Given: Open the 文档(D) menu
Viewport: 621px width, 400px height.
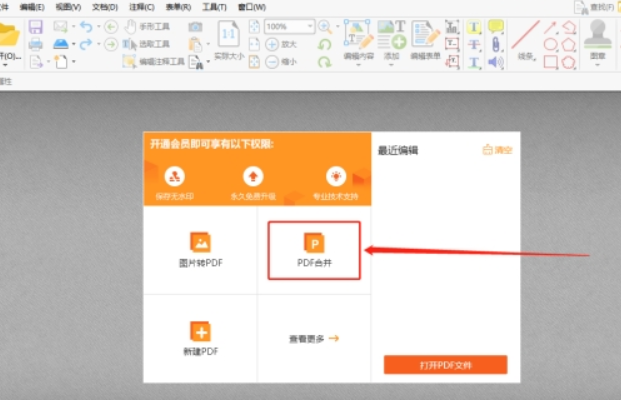Looking at the screenshot, I should point(105,7).
